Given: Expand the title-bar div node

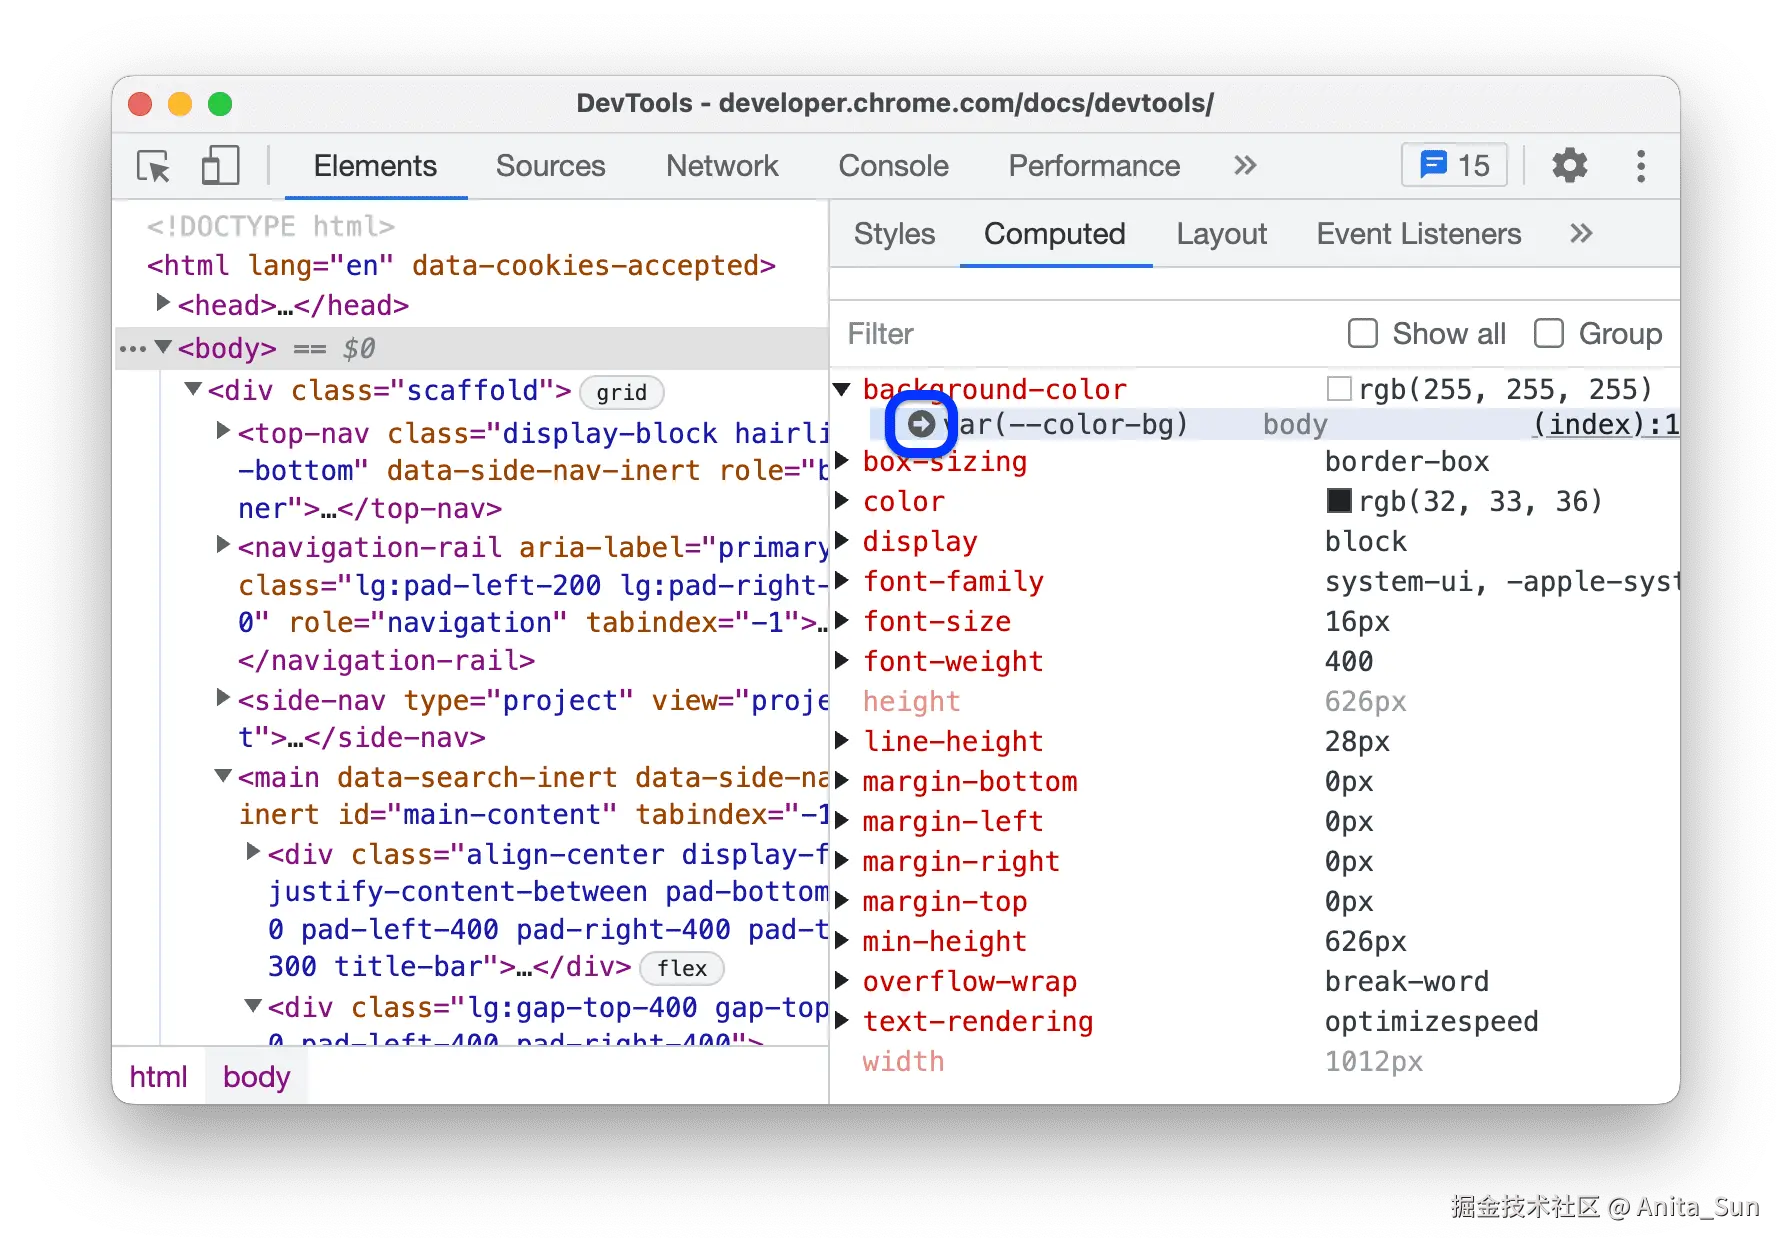Looking at the screenshot, I should [x=253, y=852].
